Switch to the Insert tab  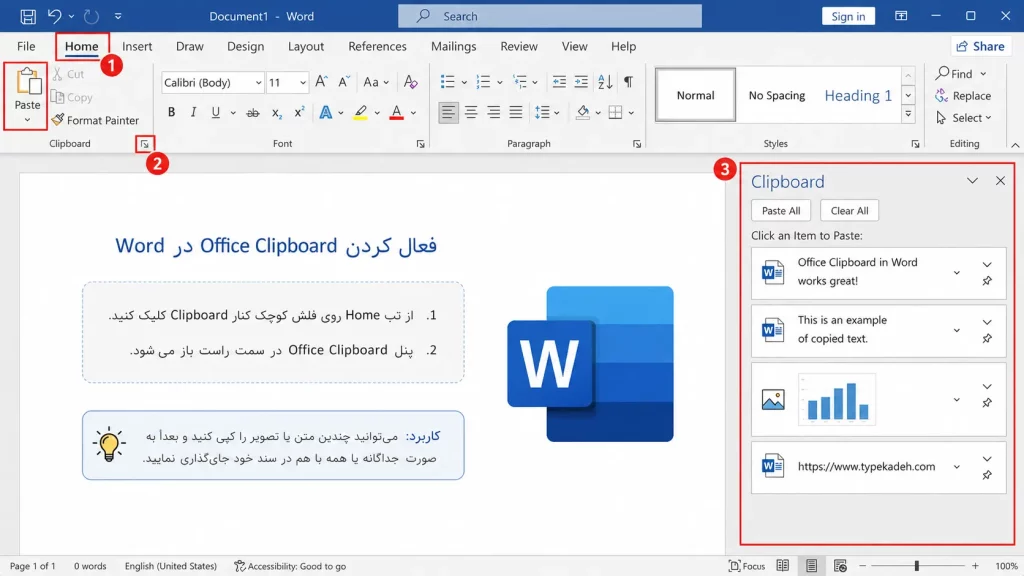tap(137, 46)
